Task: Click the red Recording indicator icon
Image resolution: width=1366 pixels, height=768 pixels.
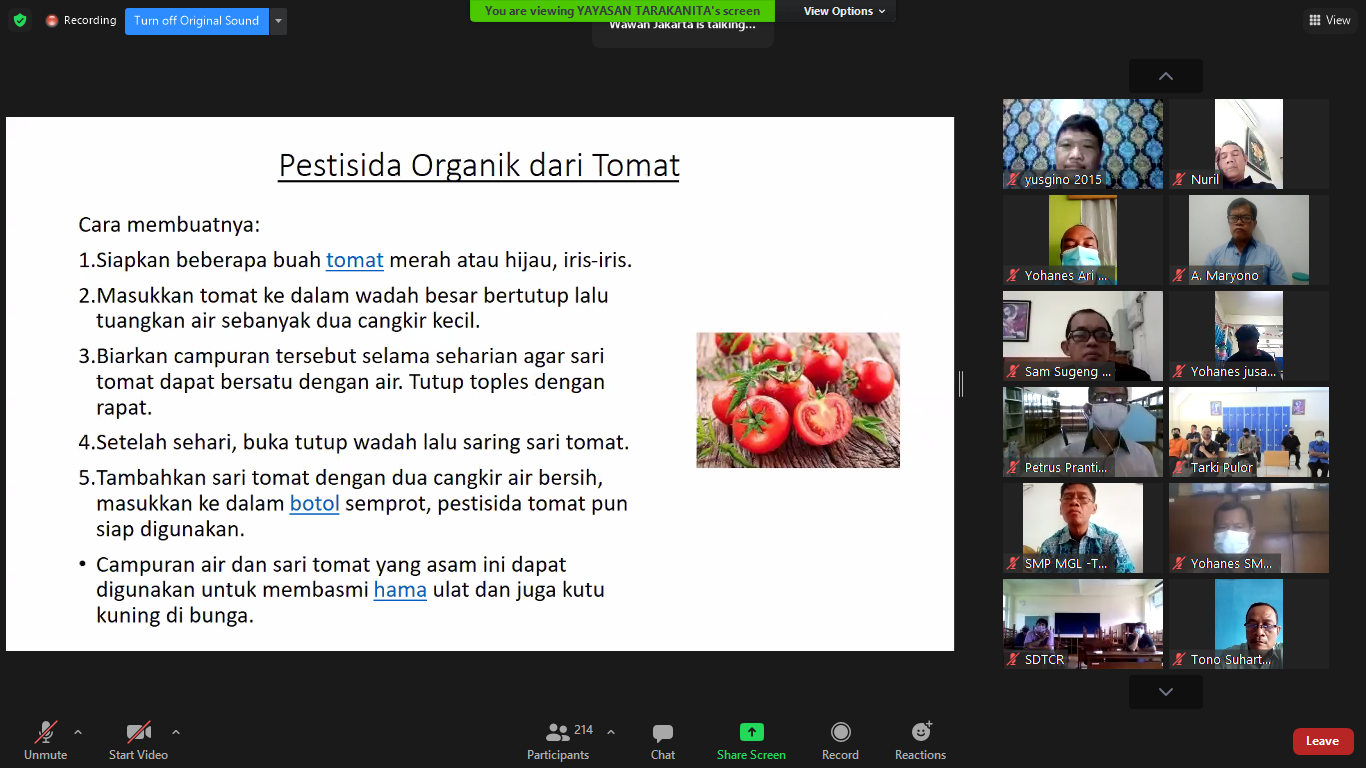Action: point(52,20)
